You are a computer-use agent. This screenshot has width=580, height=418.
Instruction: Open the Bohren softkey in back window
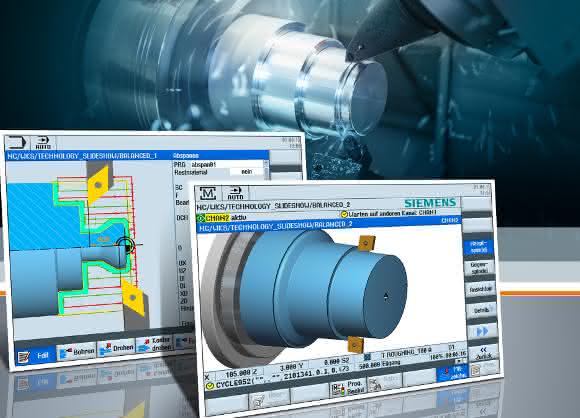77,351
